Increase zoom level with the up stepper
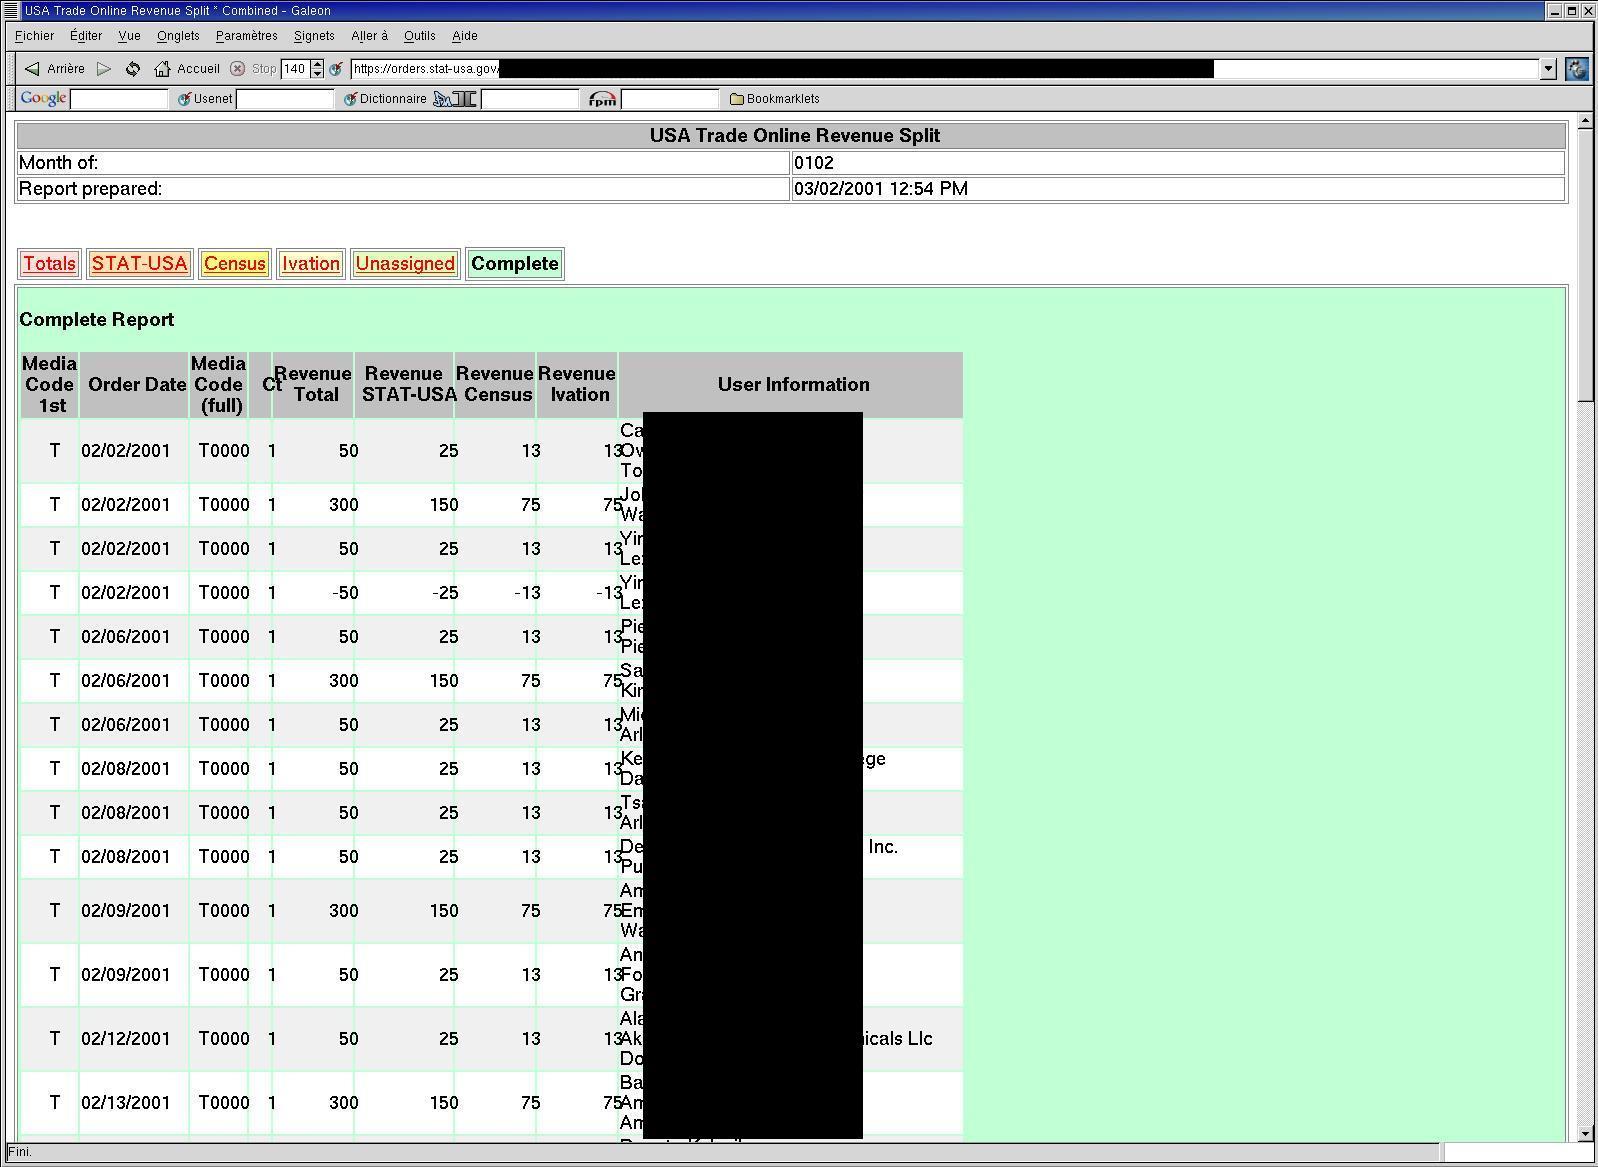Screen dimensions: 1598x1167 pos(317,64)
